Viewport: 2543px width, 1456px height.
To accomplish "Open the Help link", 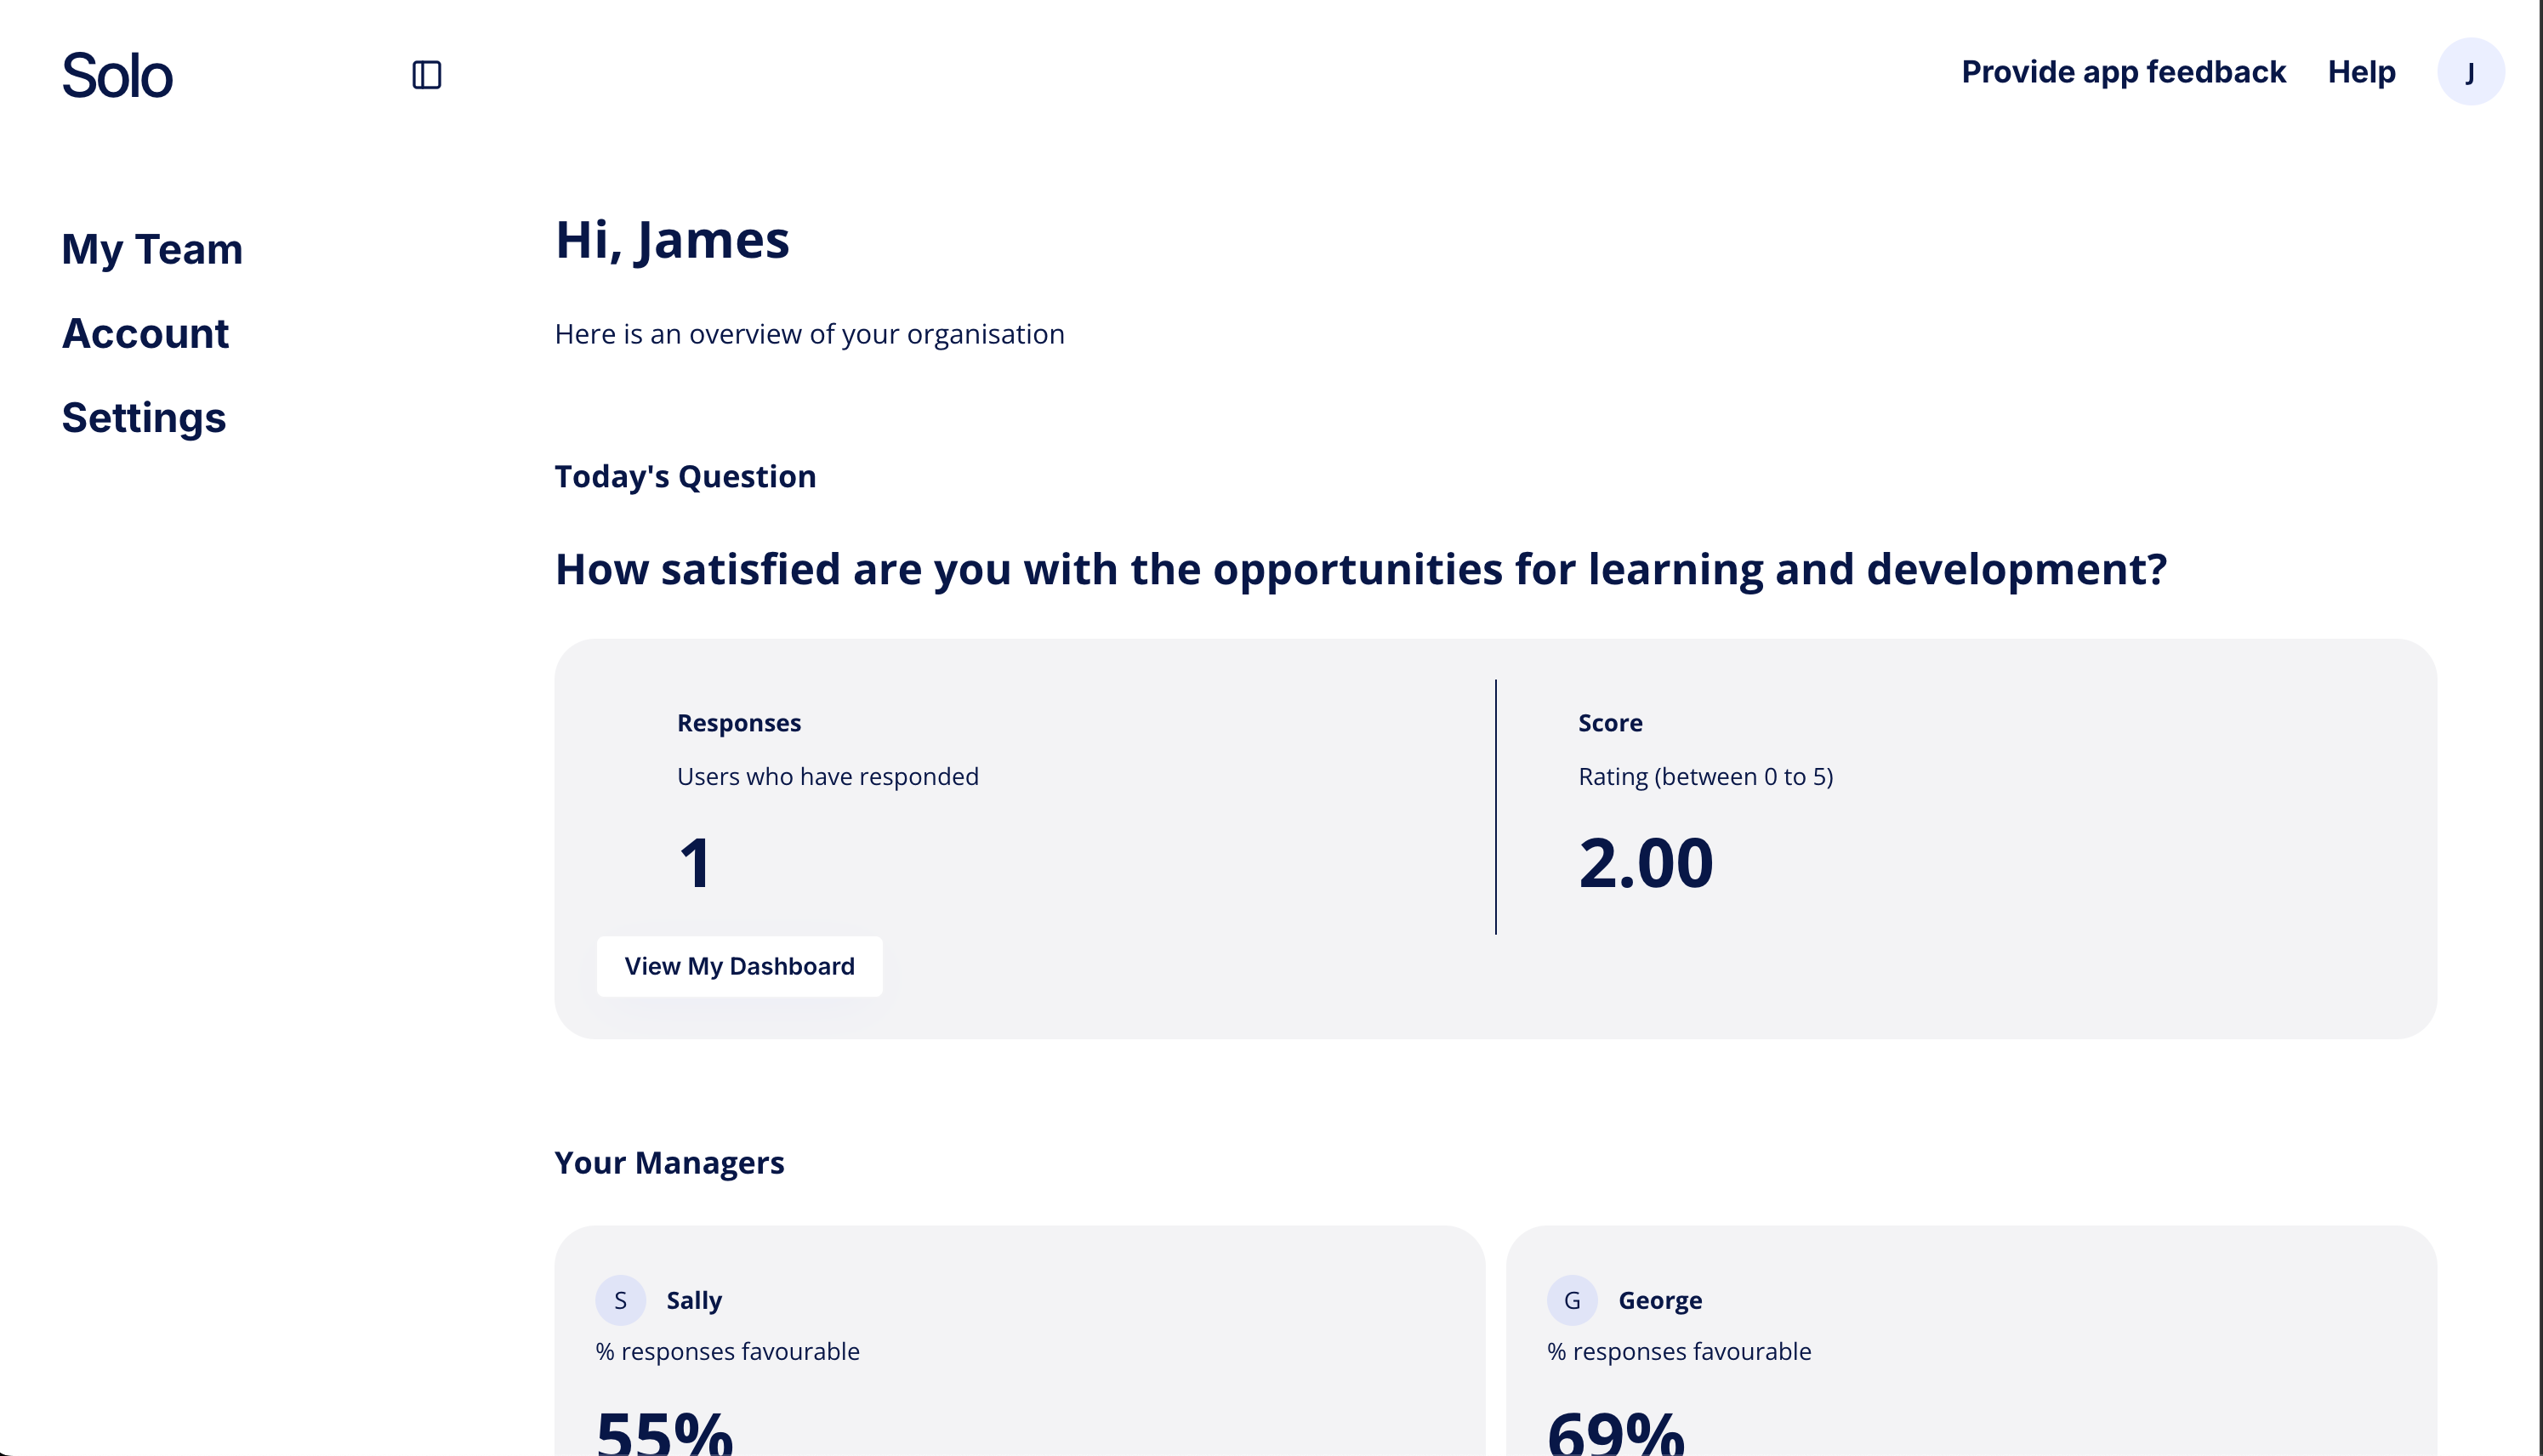I will (2361, 72).
